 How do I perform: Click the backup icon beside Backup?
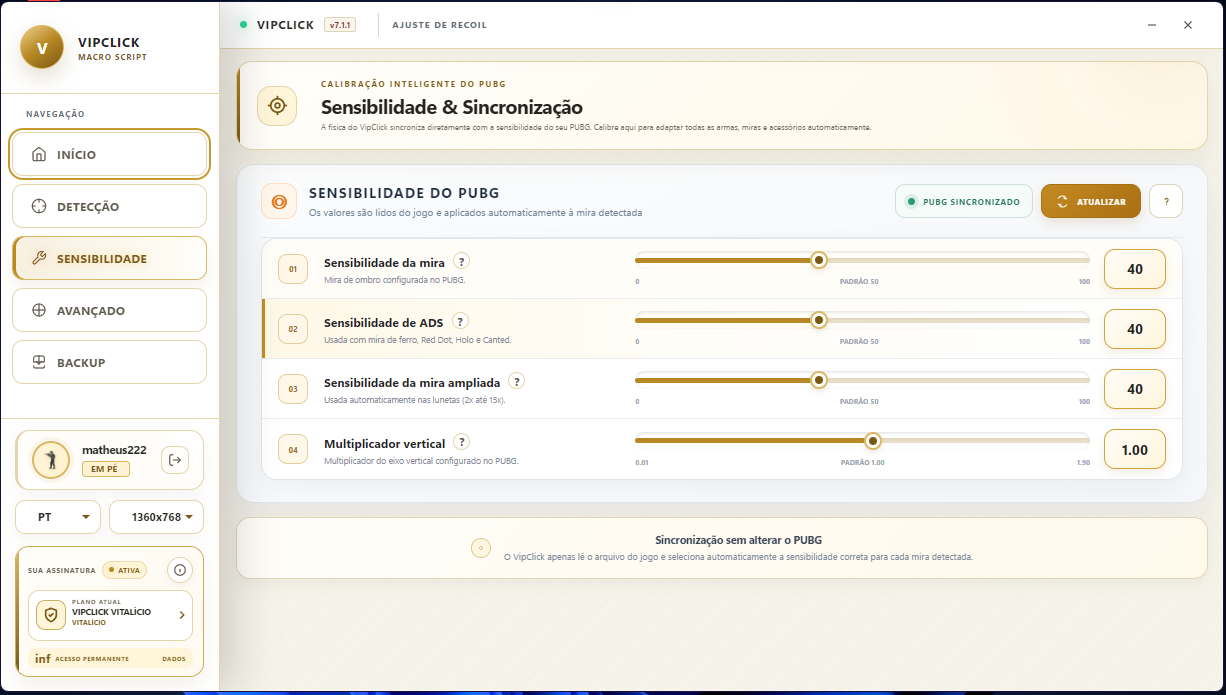coord(39,363)
